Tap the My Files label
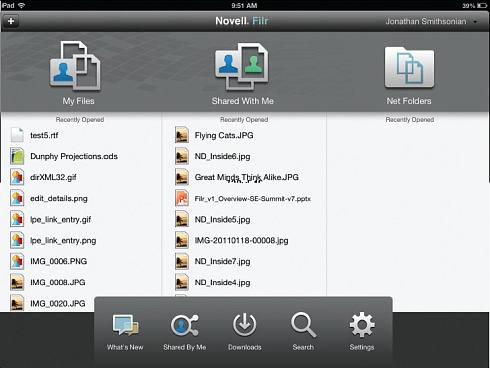This screenshot has height=368, width=490. point(78,101)
